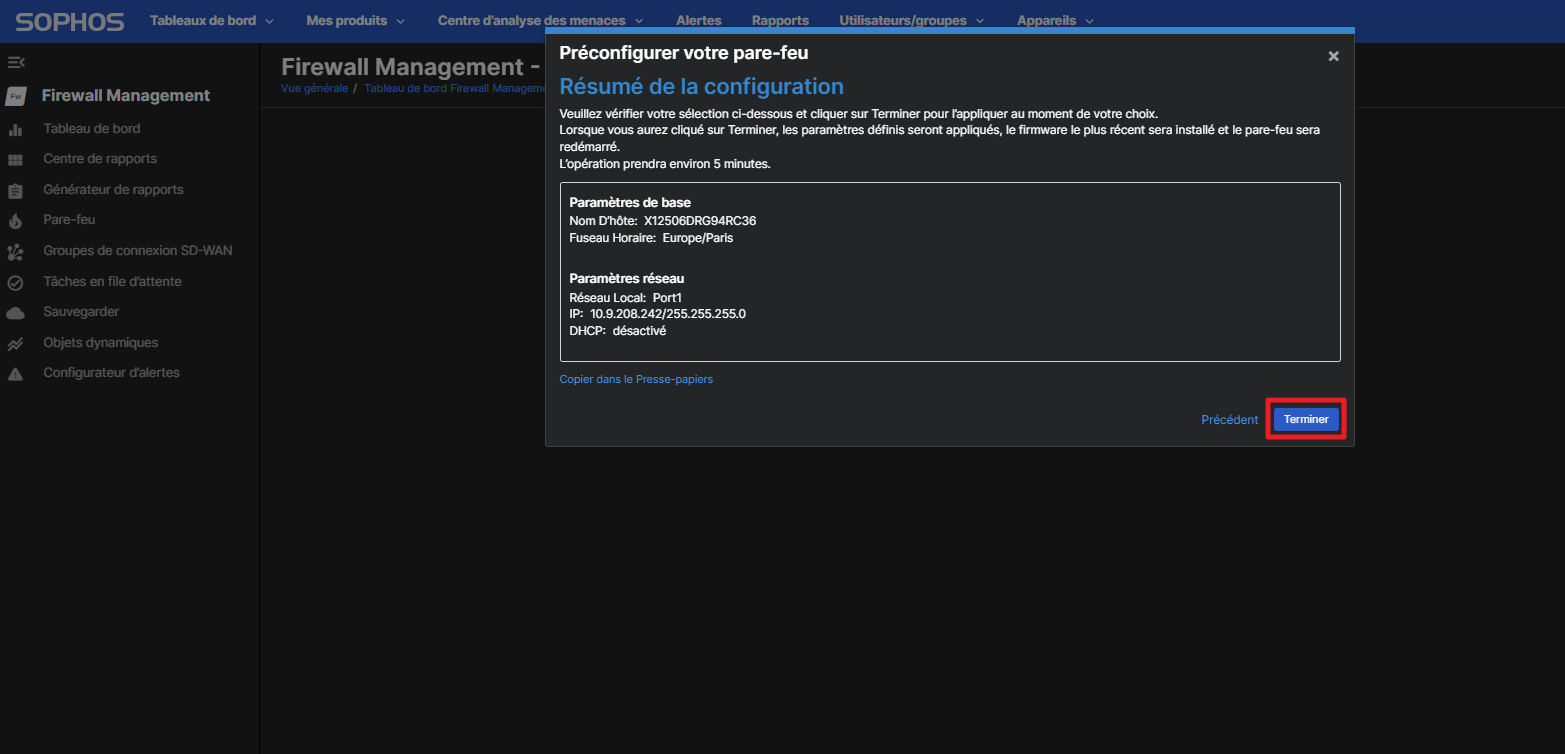
Task: Expand the Mes produits menu
Action: click(x=356, y=20)
